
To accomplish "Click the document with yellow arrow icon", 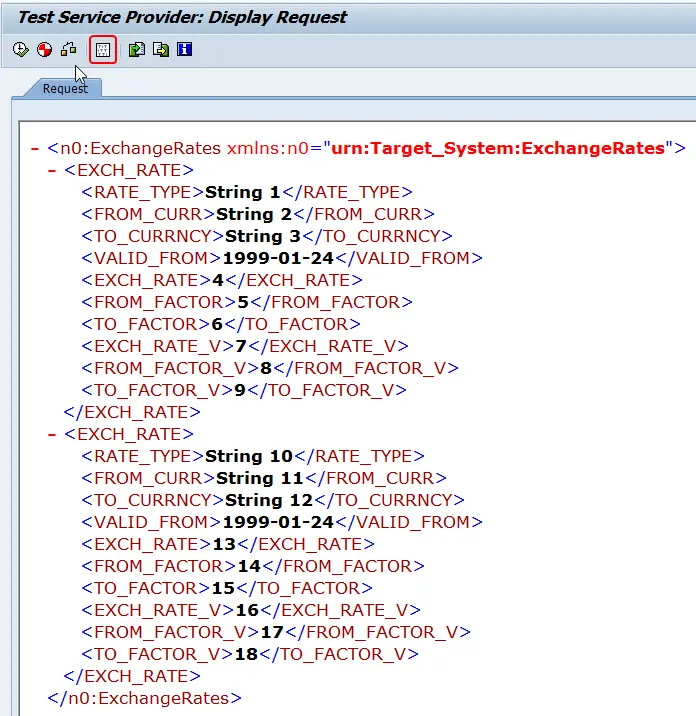I will click(161, 49).
